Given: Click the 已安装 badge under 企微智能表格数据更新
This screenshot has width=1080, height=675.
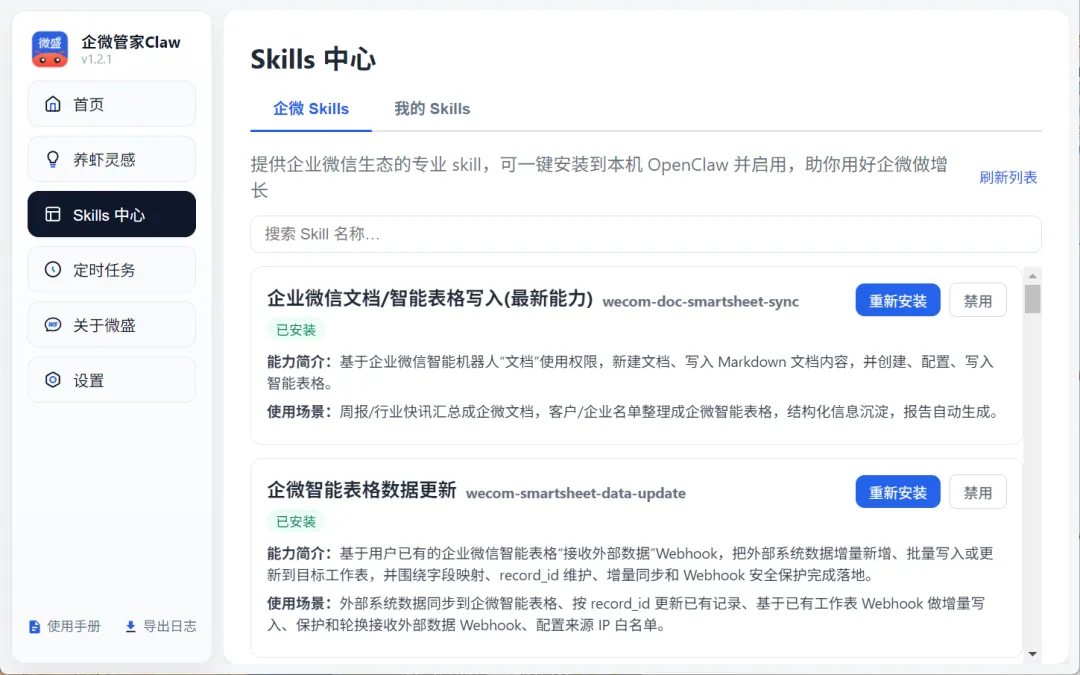Looking at the screenshot, I should pyautogui.click(x=295, y=521).
